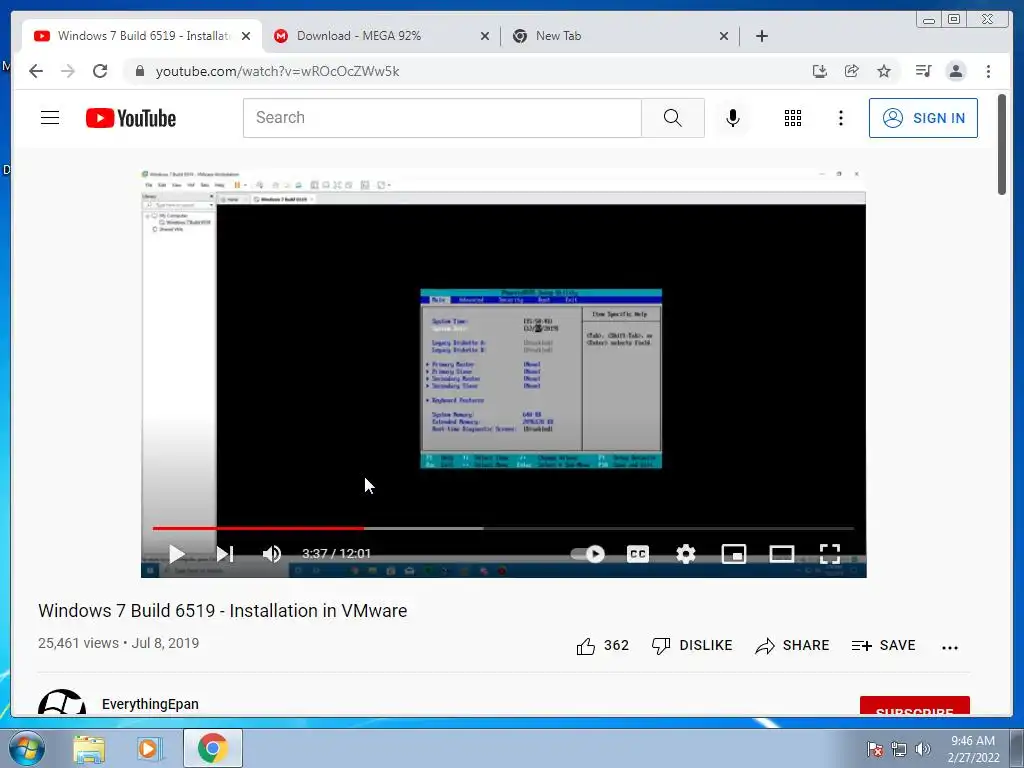The height and width of the screenshot is (768, 1024).
Task: Launch Windows Media Player from taskbar
Action: 148,748
